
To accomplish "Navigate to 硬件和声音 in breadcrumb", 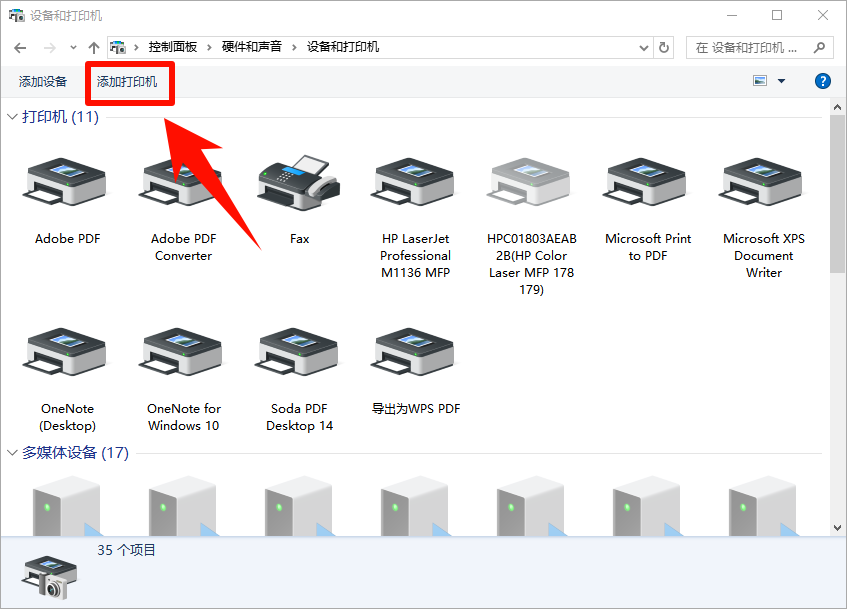I will click(252, 47).
